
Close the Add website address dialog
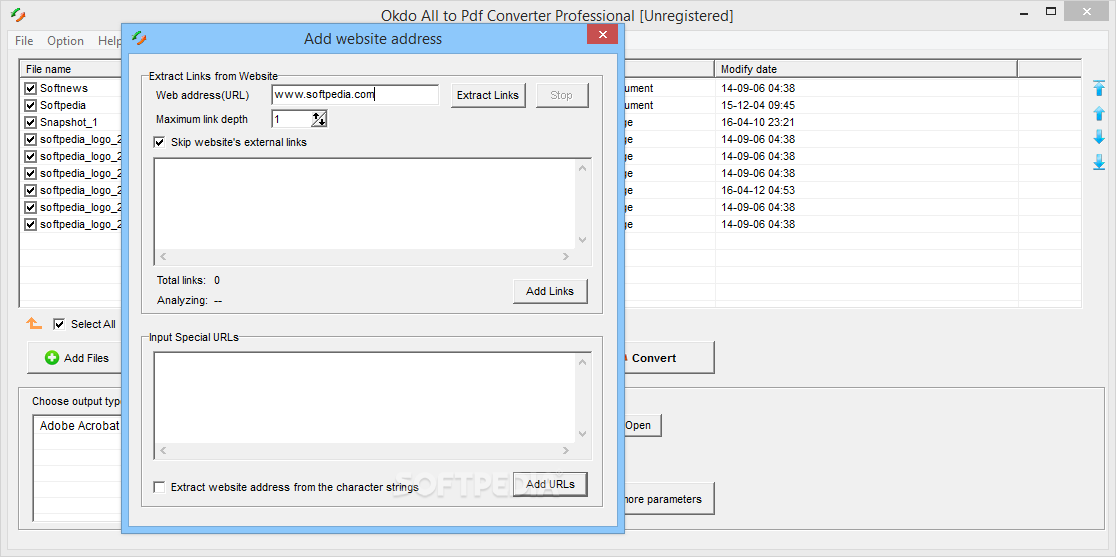(602, 35)
